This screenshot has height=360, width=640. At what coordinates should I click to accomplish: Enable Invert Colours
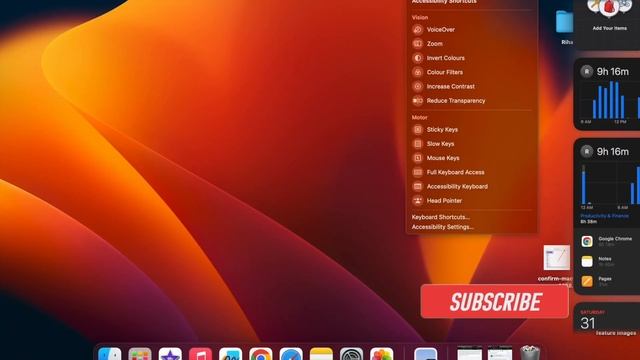pyautogui.click(x=471, y=58)
